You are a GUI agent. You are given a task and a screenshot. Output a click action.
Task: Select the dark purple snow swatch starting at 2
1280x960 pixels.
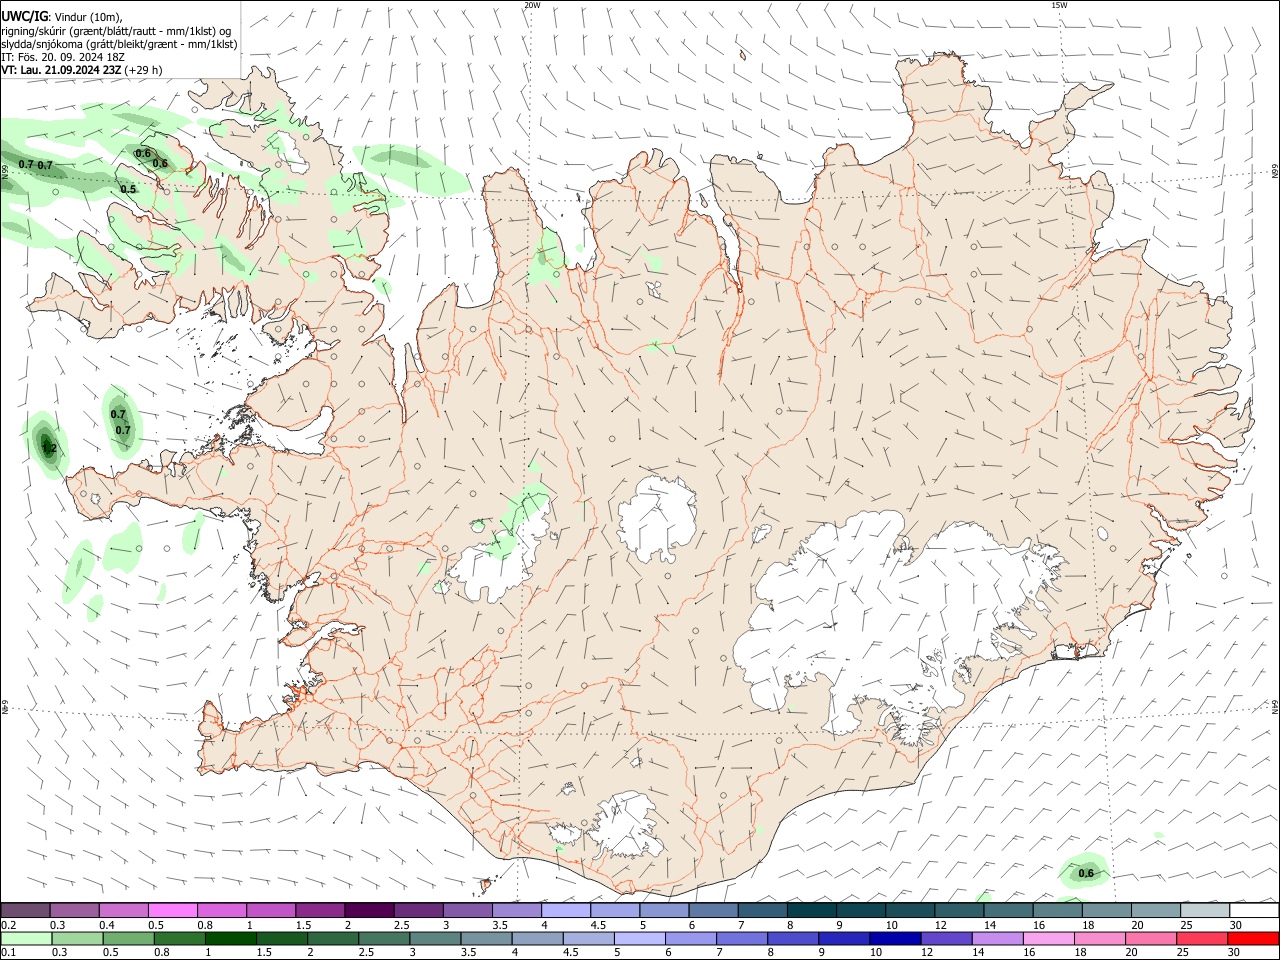369,910
